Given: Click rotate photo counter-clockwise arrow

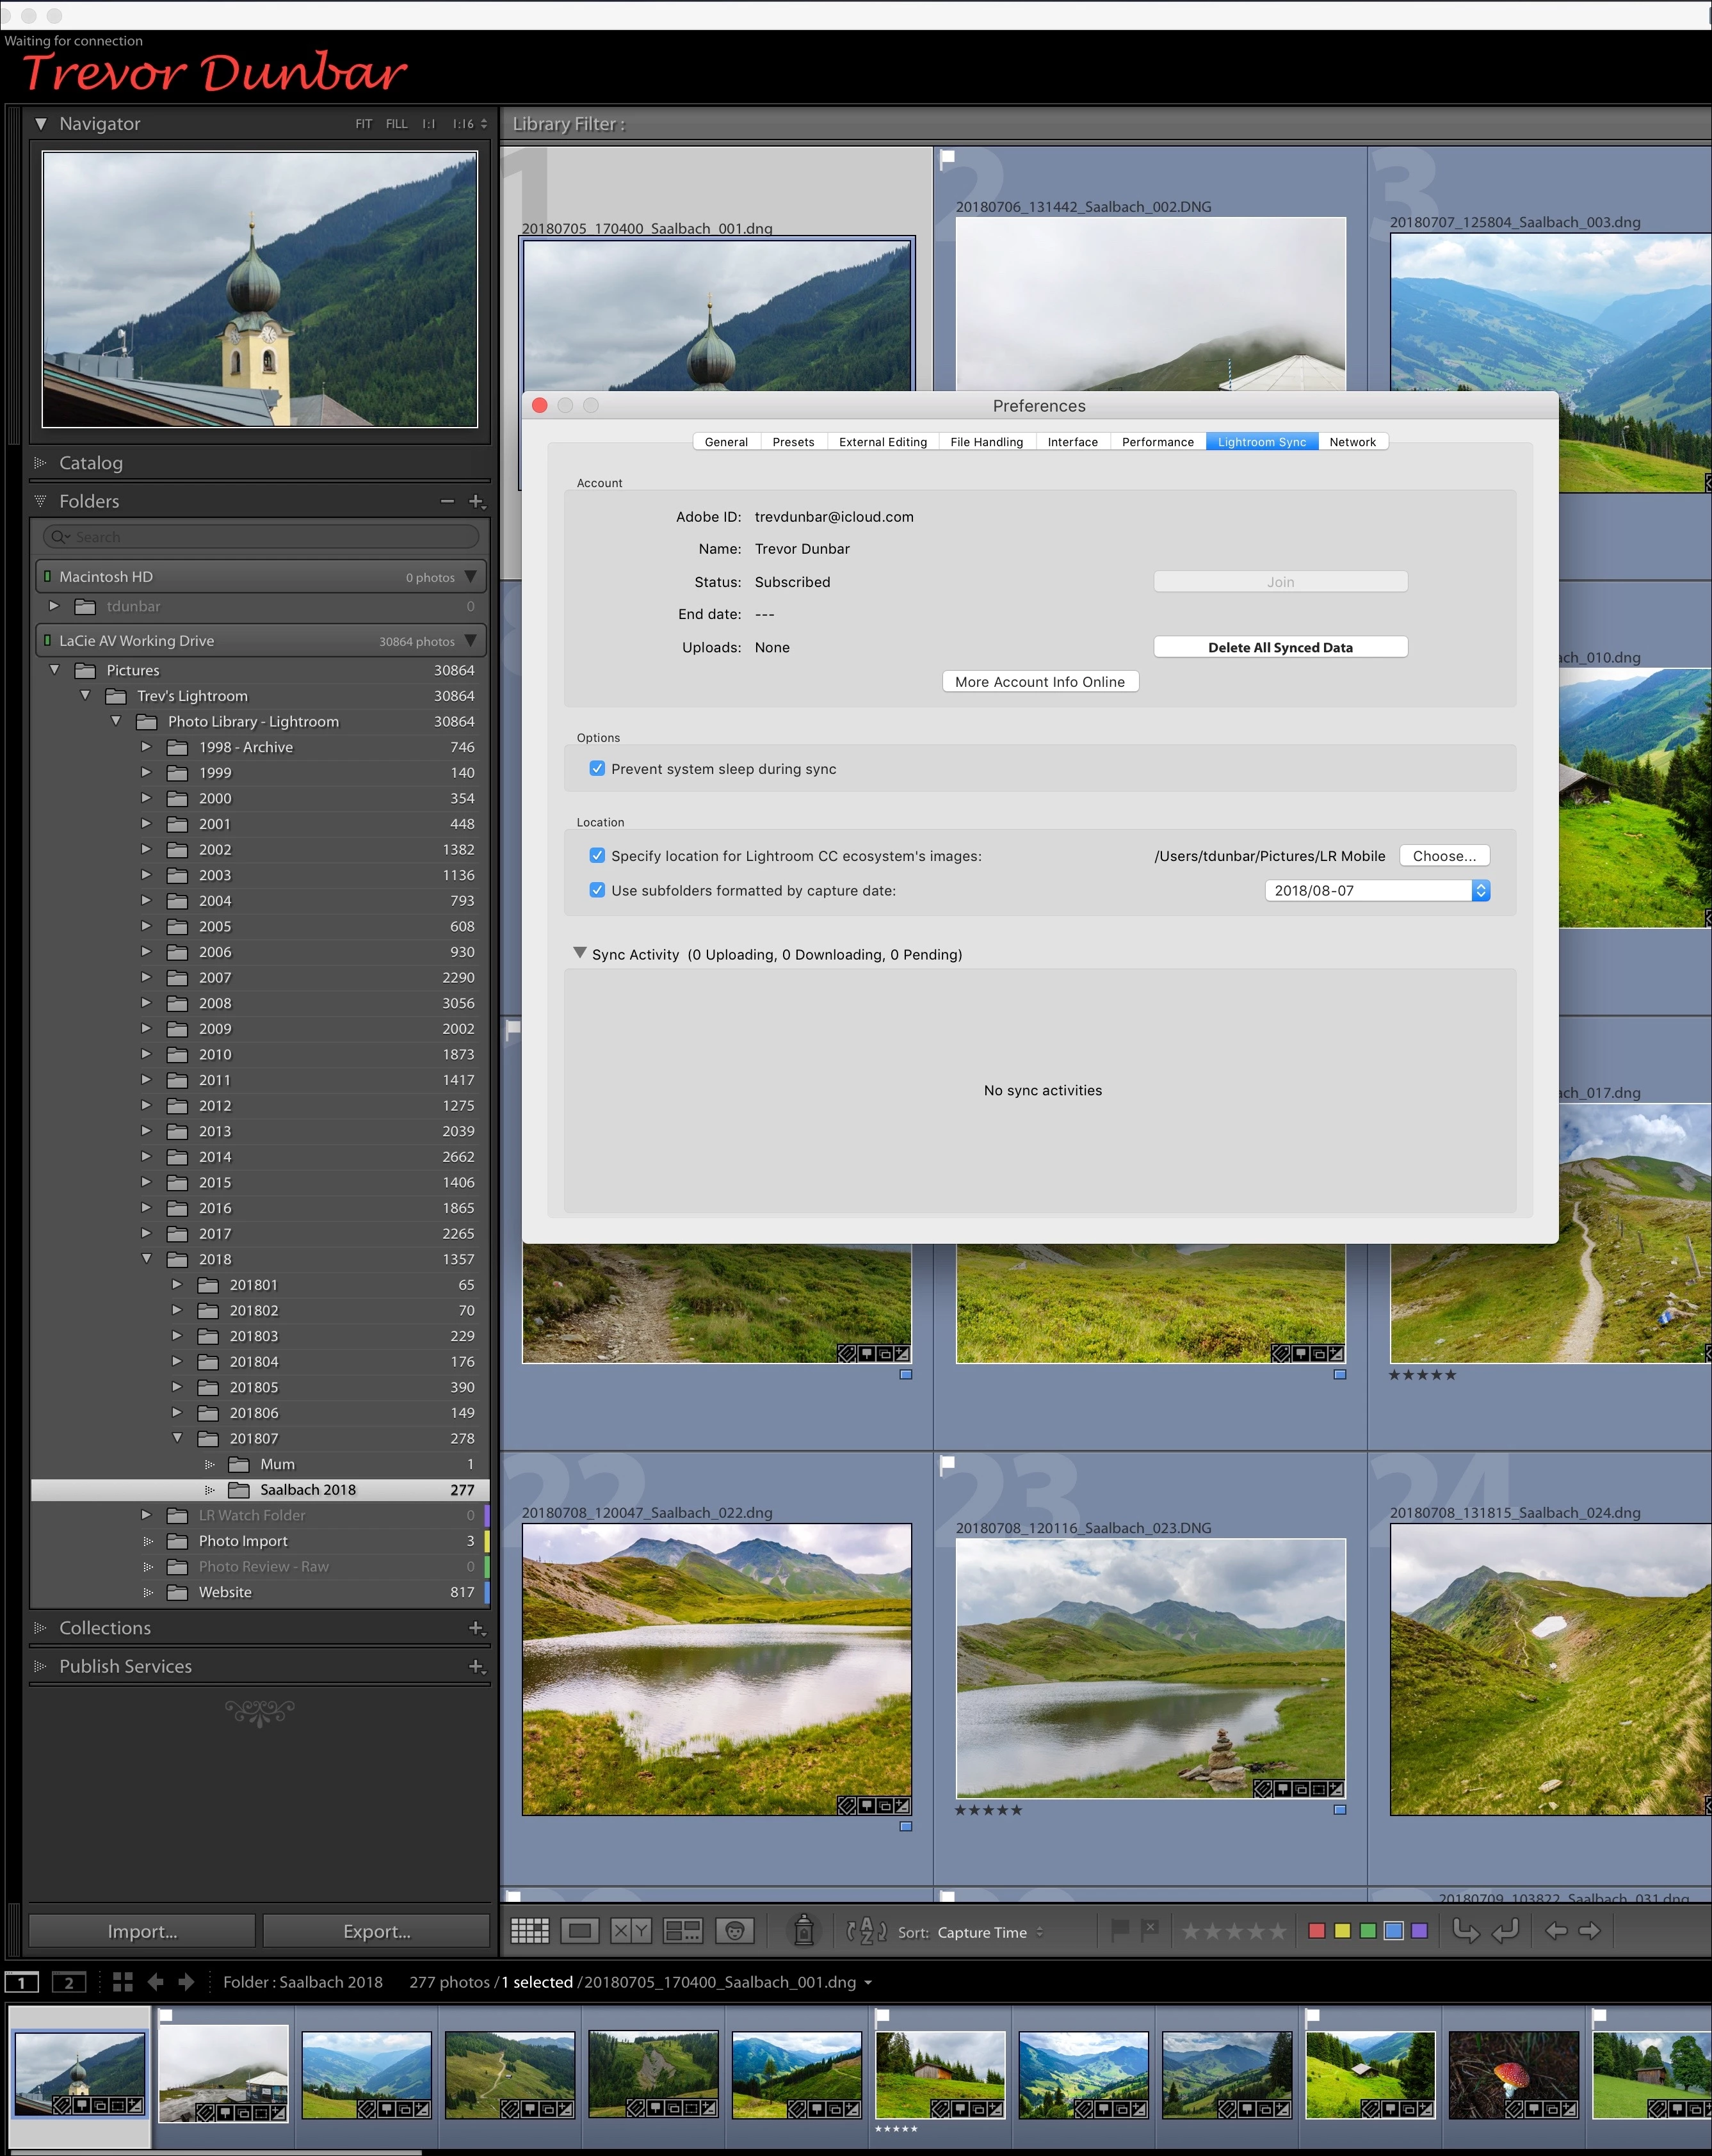Looking at the screenshot, I should point(1465,1931).
